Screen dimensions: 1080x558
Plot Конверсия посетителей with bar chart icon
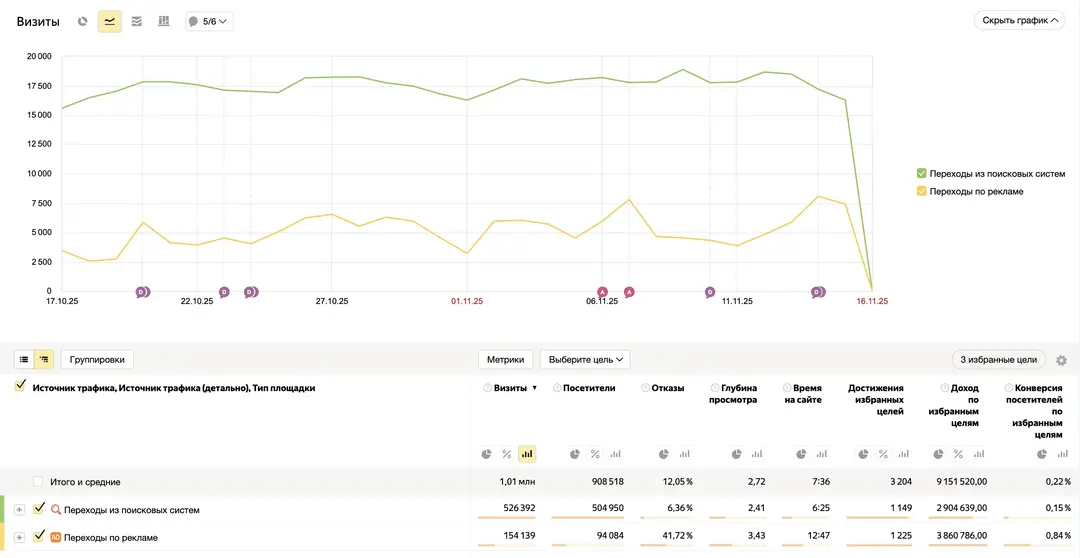click(x=1062, y=454)
